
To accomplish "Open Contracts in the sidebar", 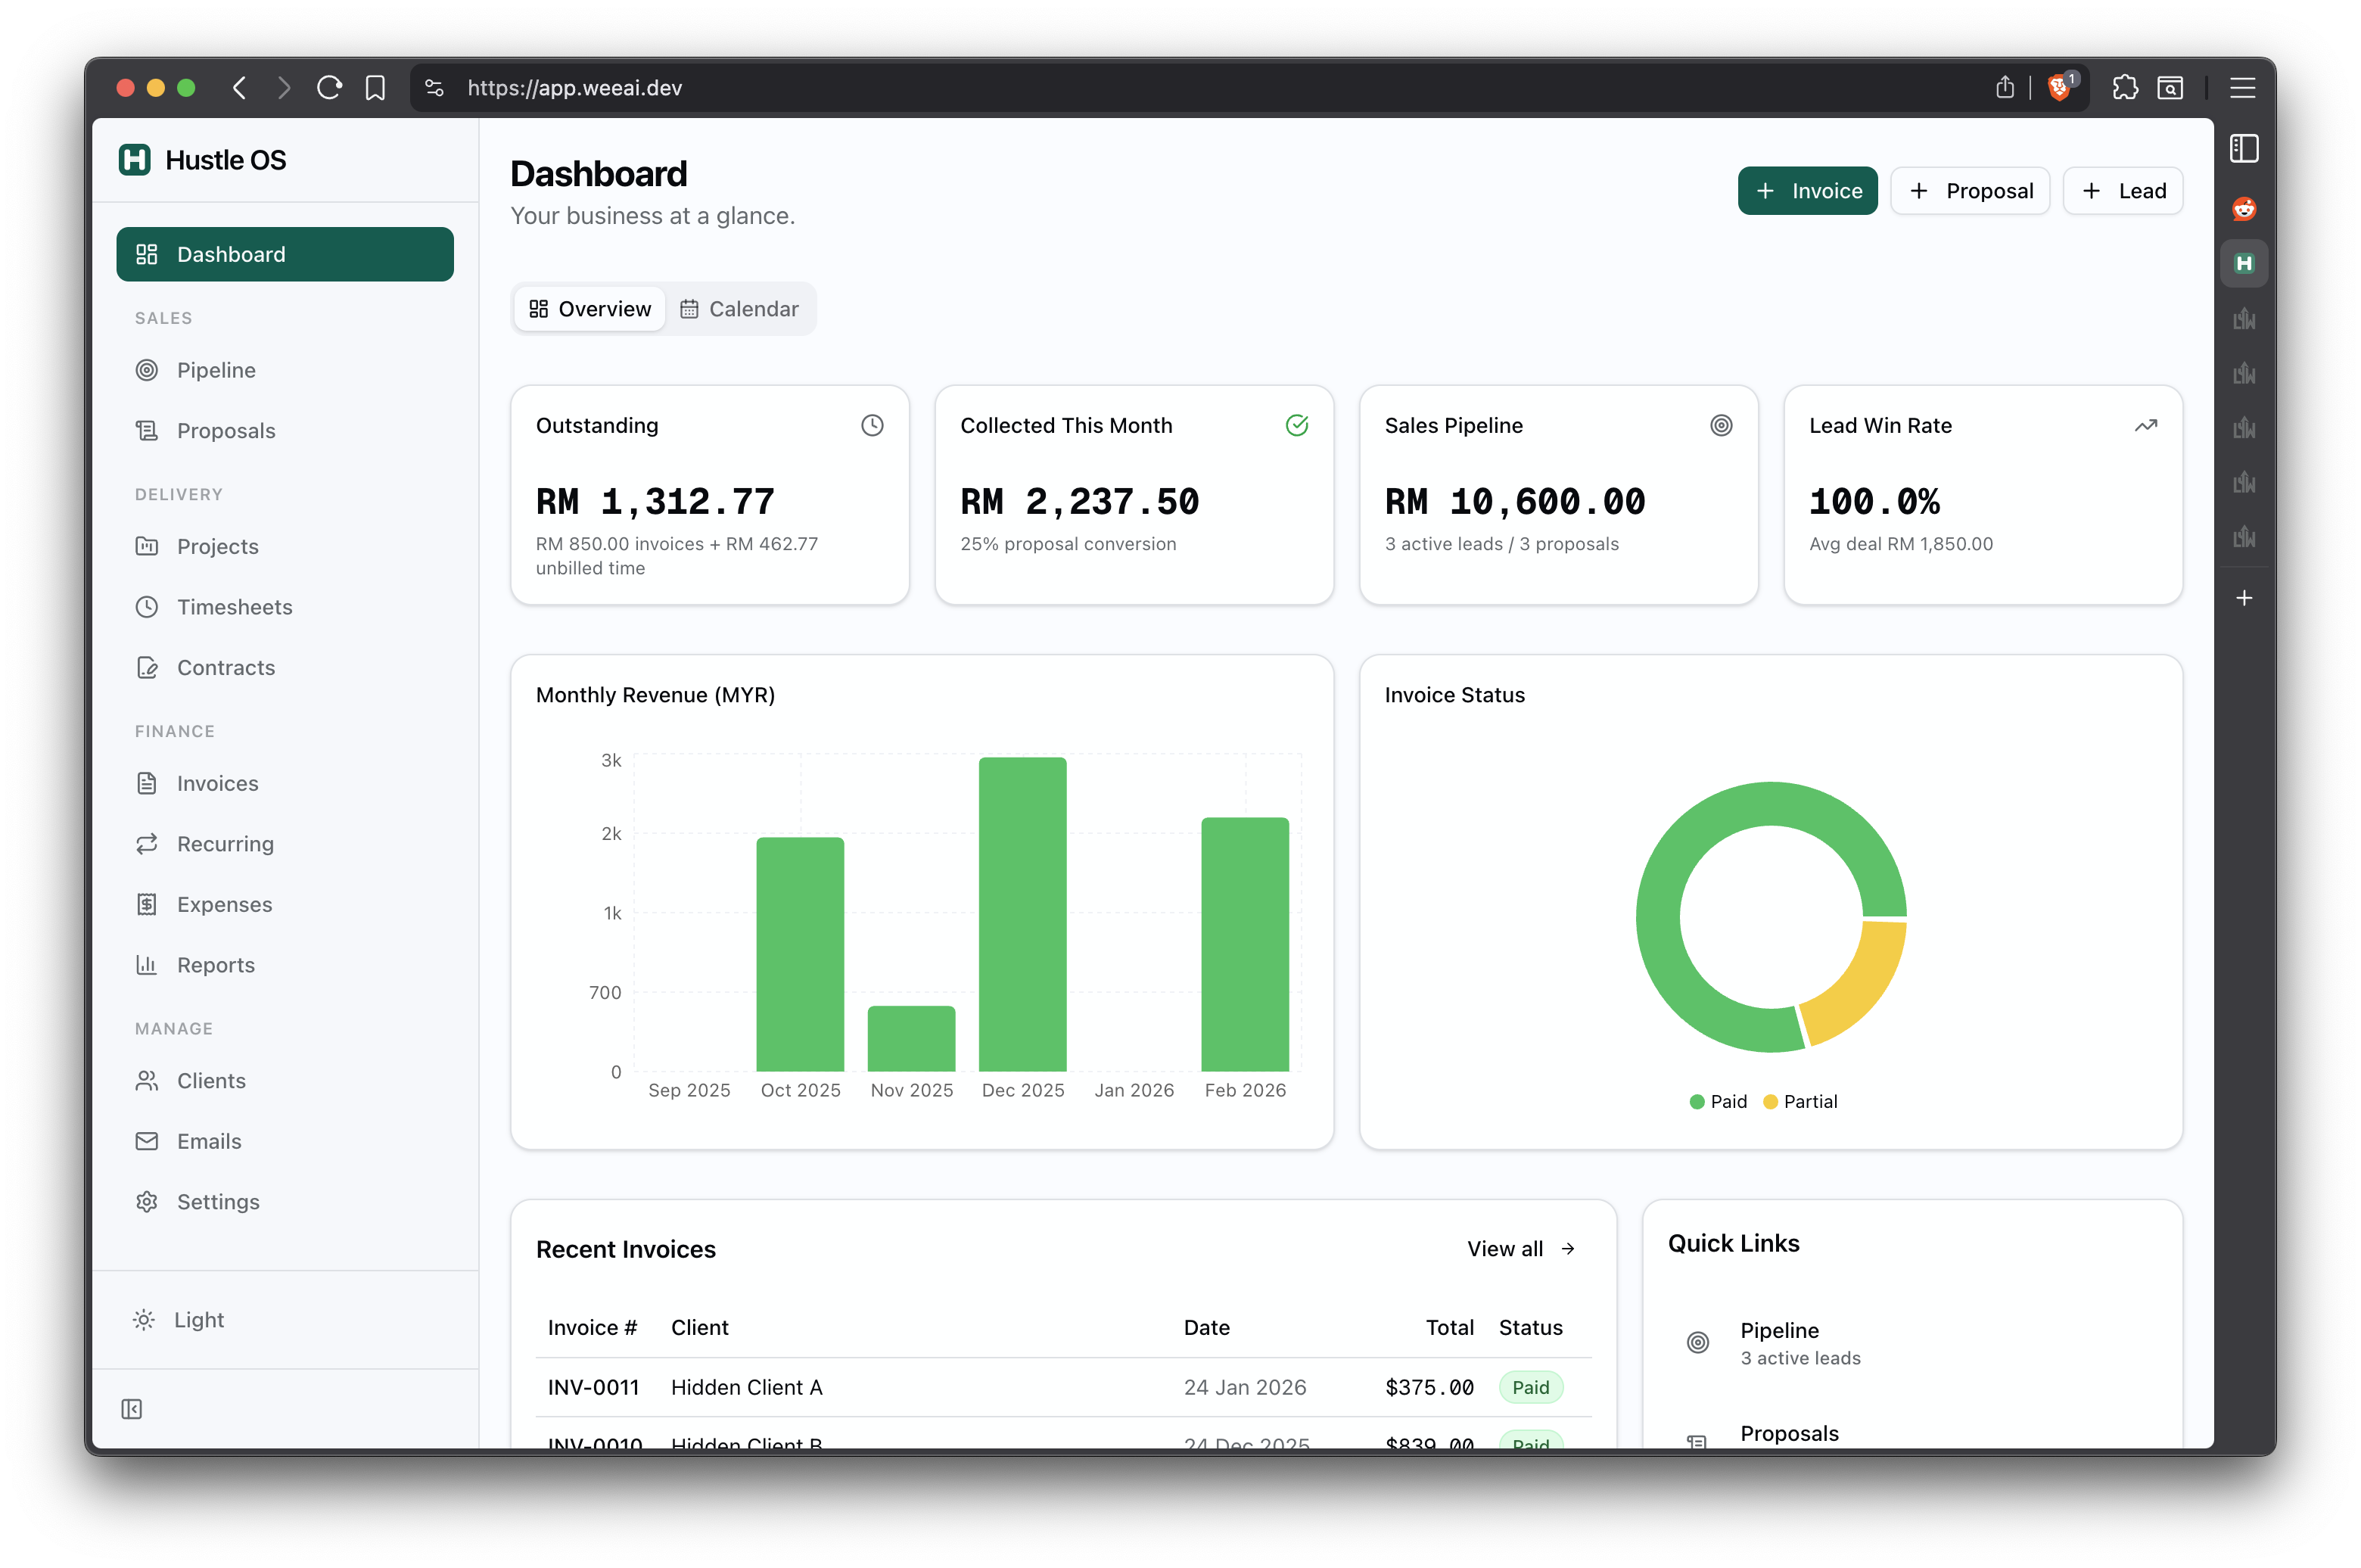I will click(225, 667).
